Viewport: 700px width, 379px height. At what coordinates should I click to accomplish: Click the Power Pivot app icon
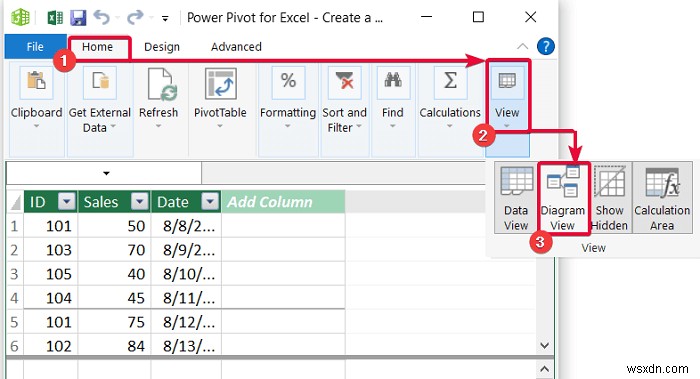(20, 17)
